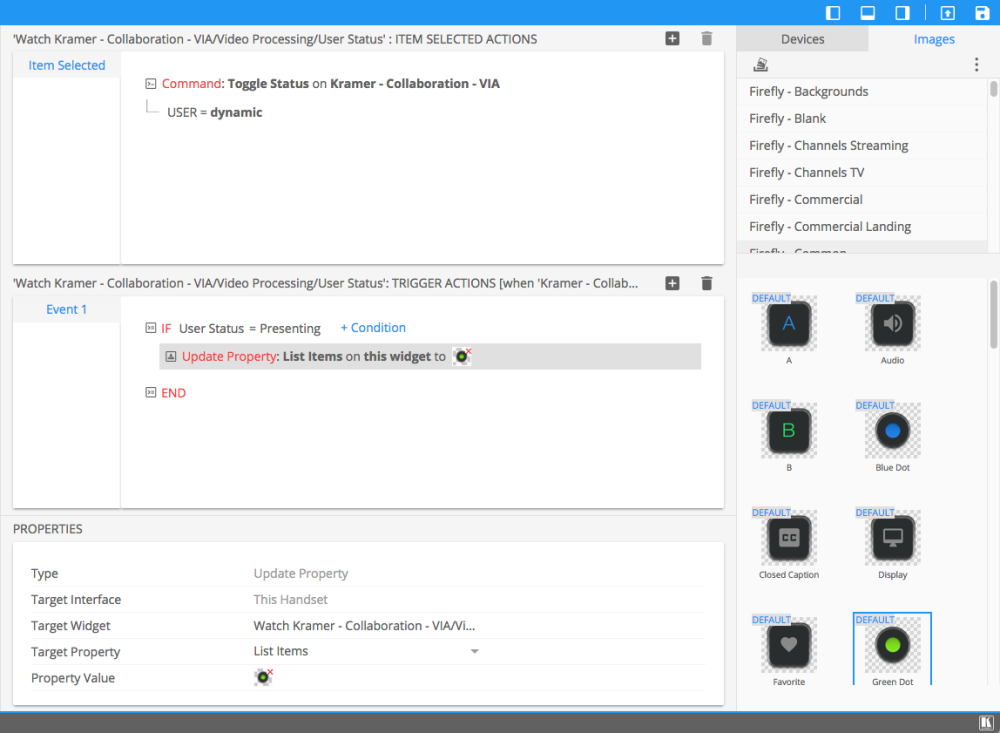Screen dimensions: 1000x733
Task: Click the dot image in Update Property row
Action: pyautogui.click(x=462, y=356)
